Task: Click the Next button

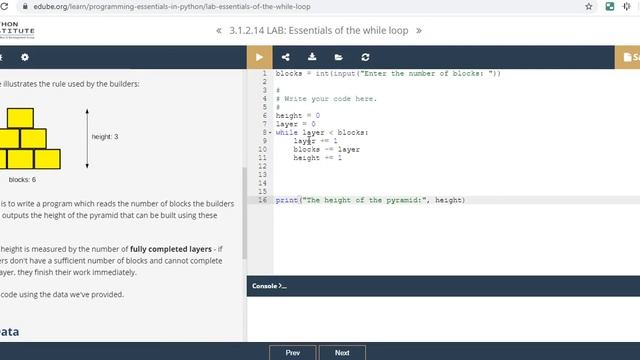Action: [342, 353]
